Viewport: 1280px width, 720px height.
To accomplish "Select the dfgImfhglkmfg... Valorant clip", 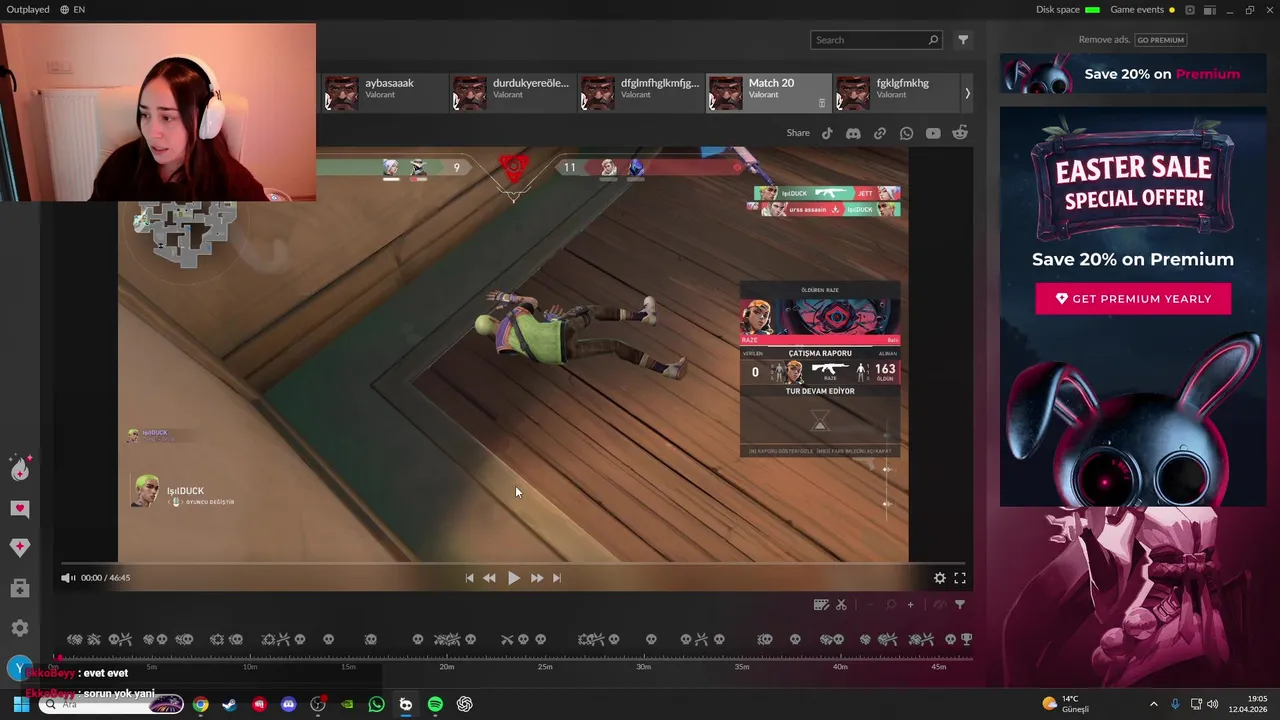I will pos(639,92).
